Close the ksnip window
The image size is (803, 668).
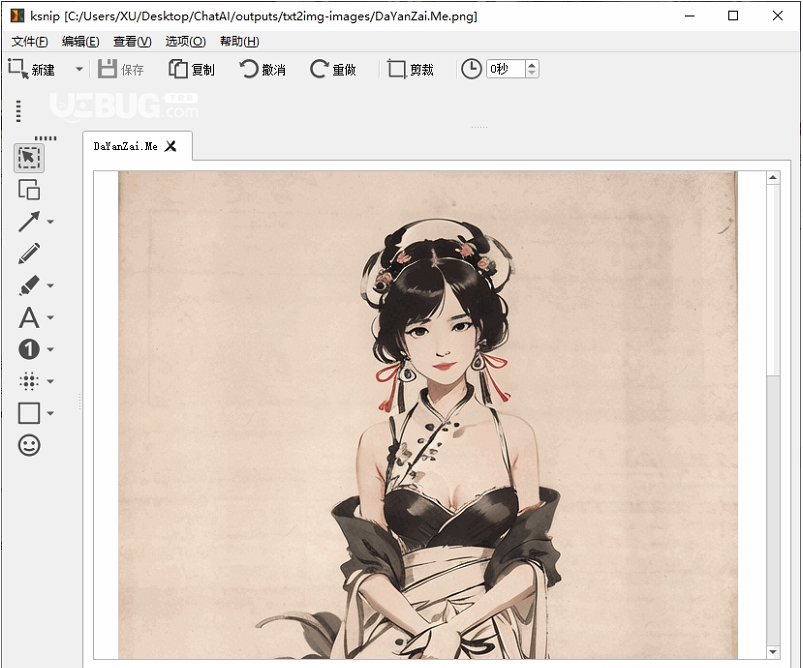pos(777,16)
